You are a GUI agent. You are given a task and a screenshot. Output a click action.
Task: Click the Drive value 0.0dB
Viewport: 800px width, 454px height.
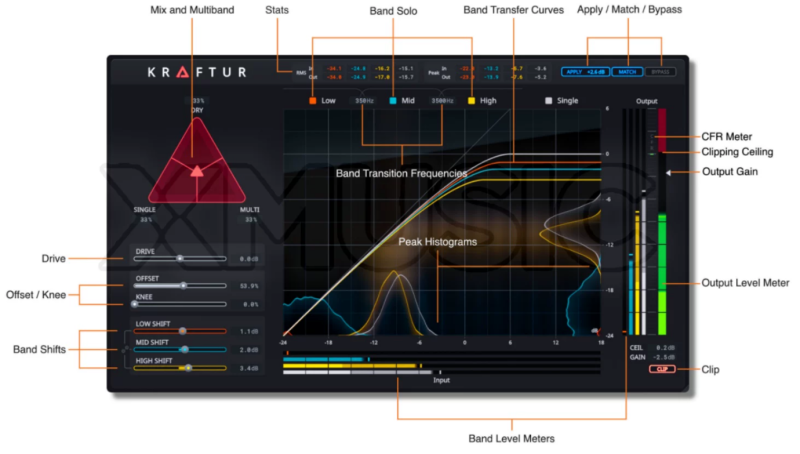click(248, 259)
